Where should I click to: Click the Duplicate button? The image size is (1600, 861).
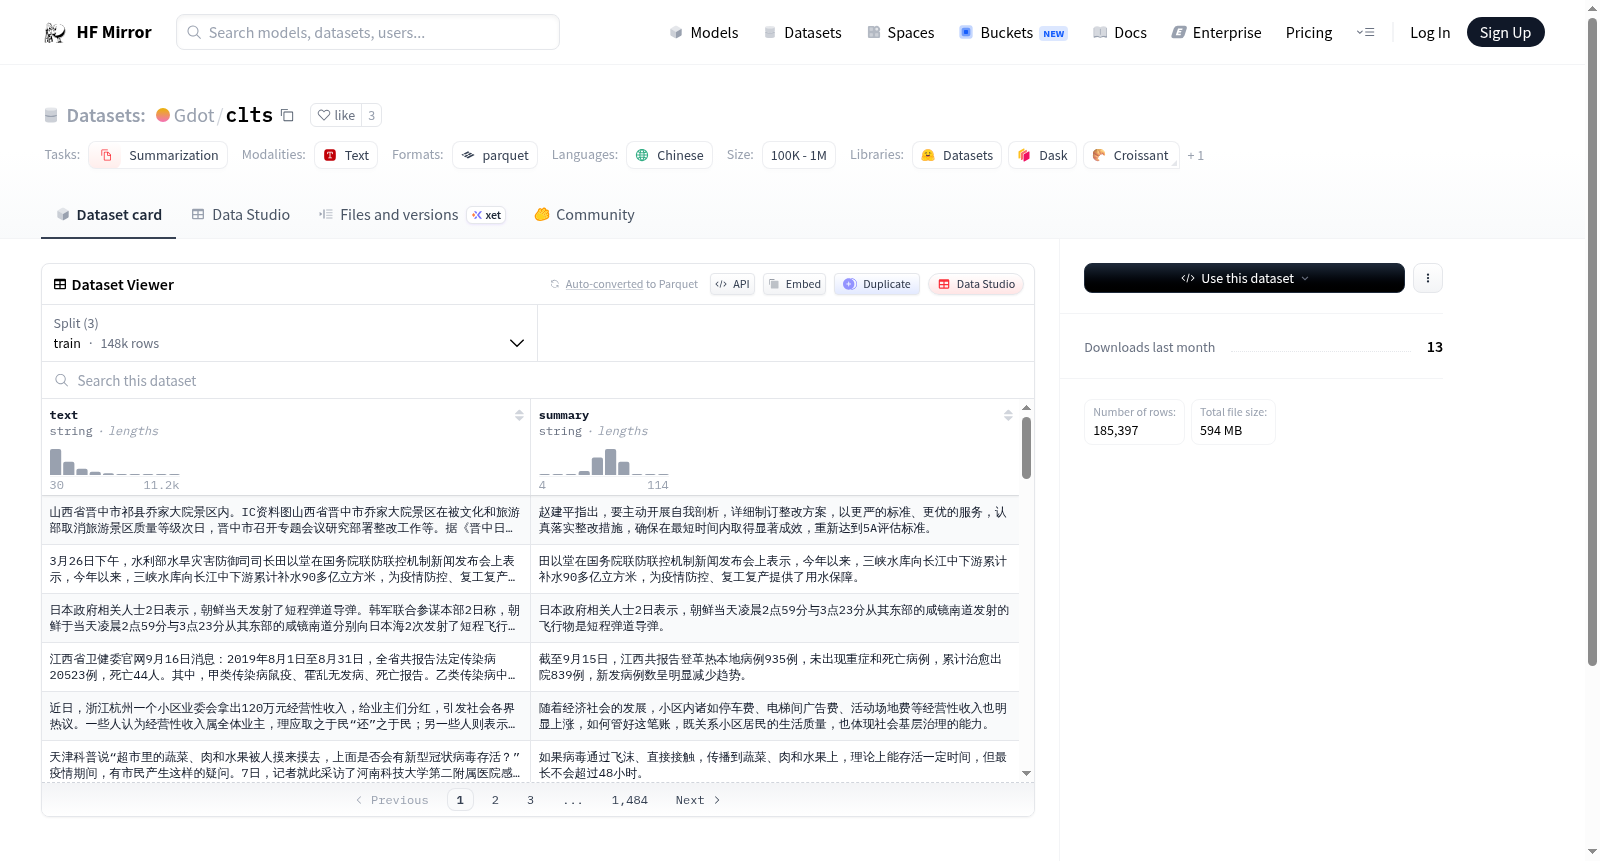click(x=876, y=284)
